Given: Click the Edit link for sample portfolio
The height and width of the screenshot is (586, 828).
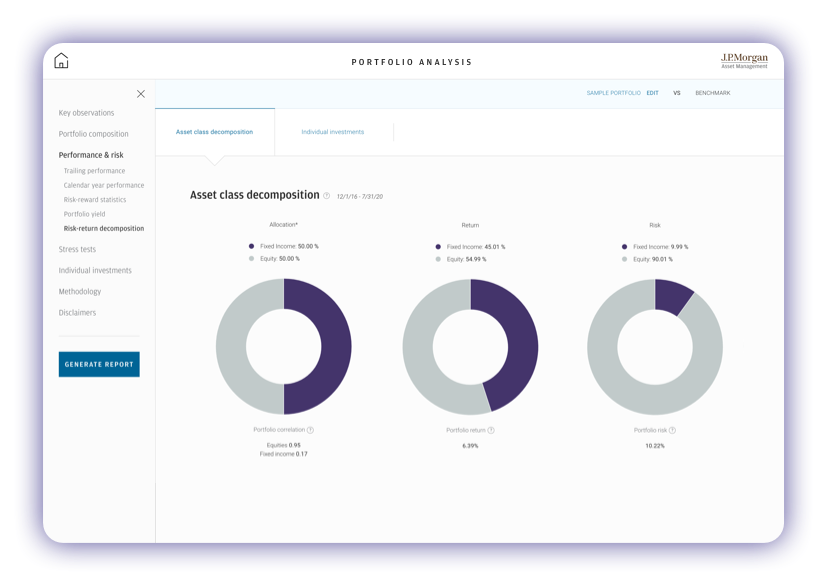Looking at the screenshot, I should pyautogui.click(x=652, y=93).
